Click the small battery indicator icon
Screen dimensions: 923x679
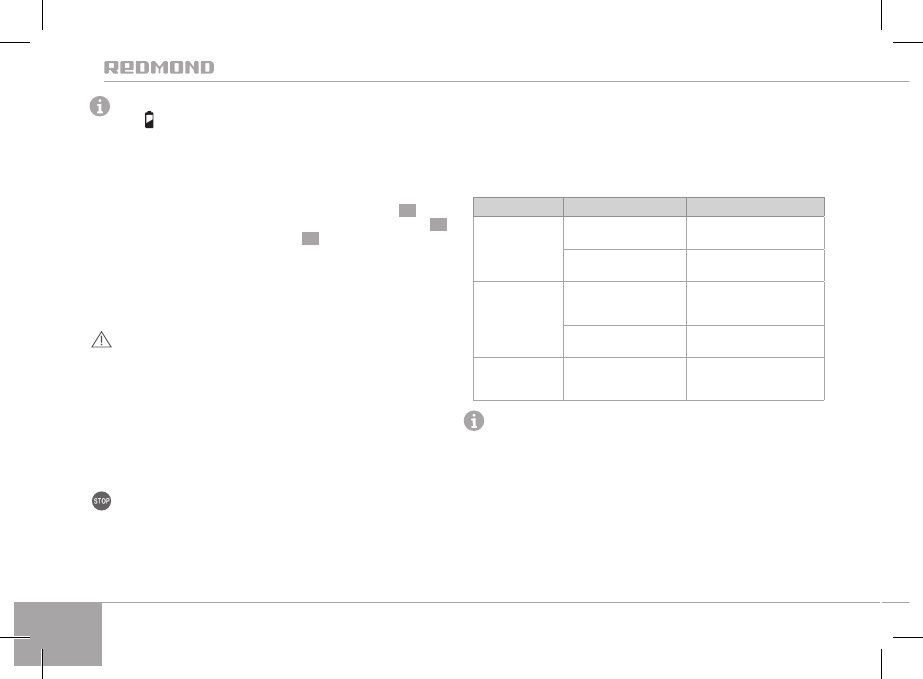149,121
